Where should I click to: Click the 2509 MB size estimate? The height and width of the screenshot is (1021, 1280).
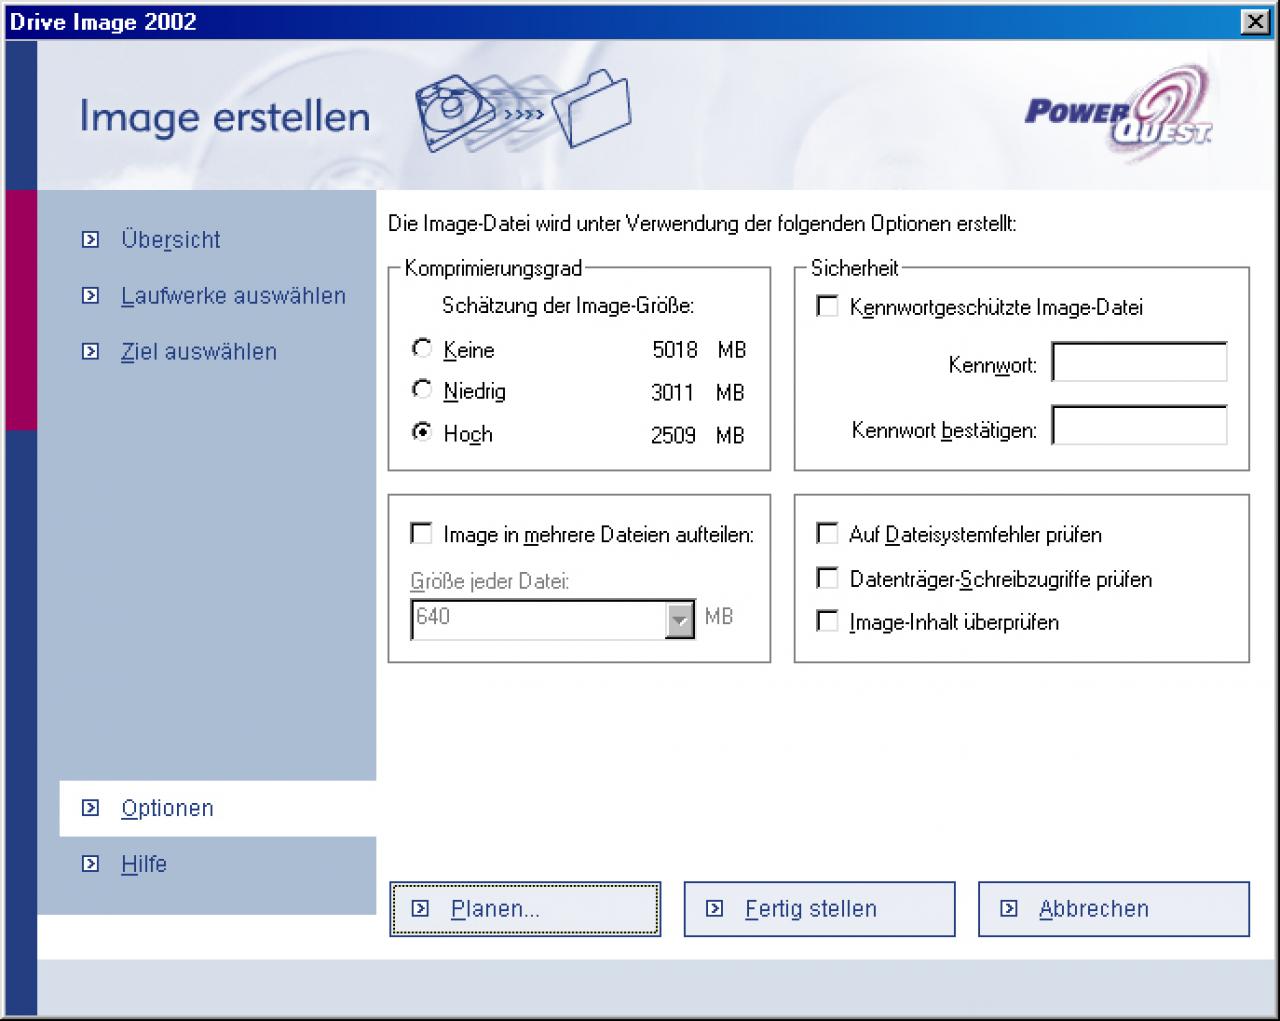click(x=698, y=435)
